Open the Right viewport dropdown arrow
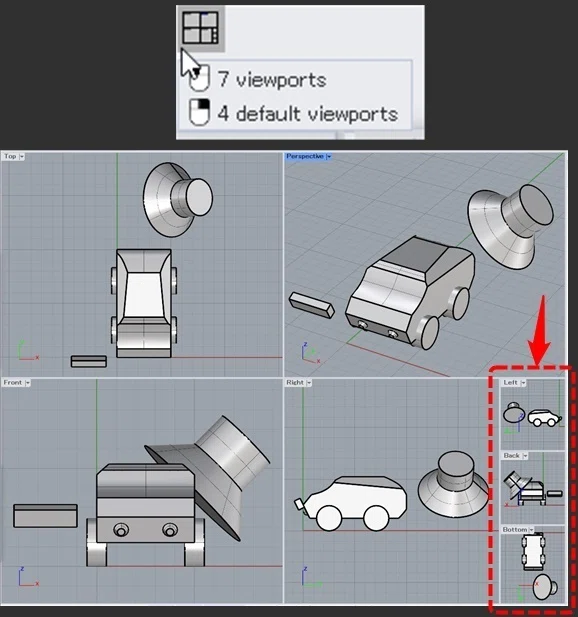The image size is (578, 617). (x=309, y=383)
